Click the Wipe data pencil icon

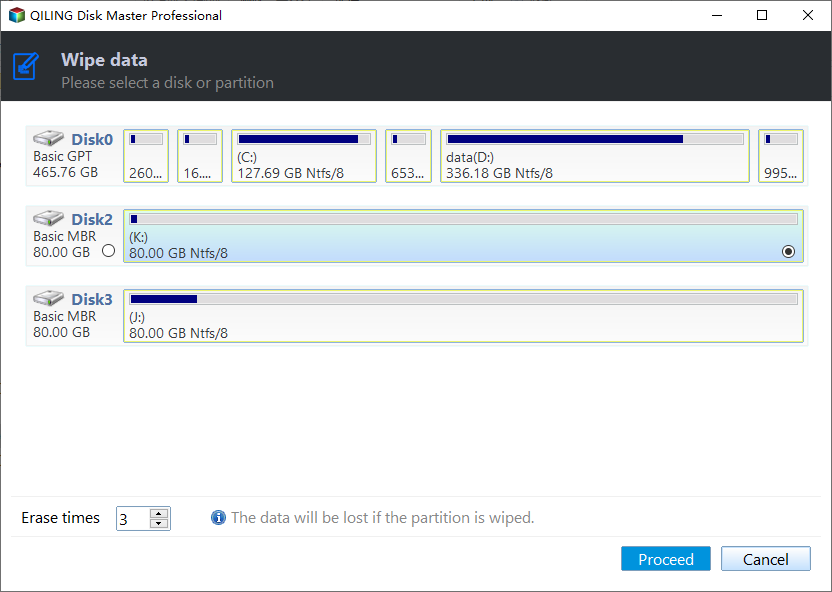click(26, 66)
